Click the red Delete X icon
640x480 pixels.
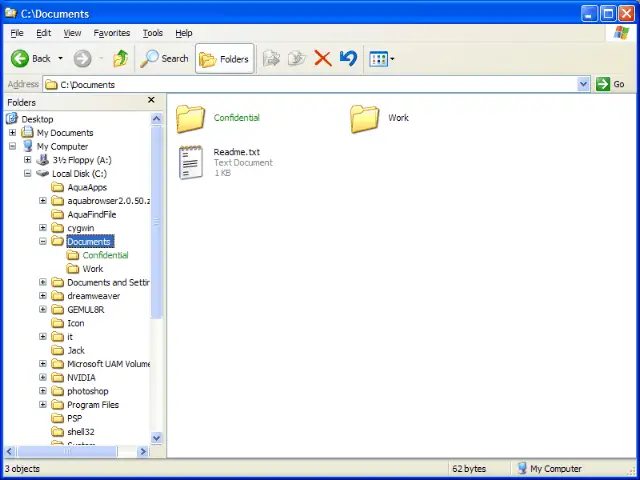[x=322, y=59]
